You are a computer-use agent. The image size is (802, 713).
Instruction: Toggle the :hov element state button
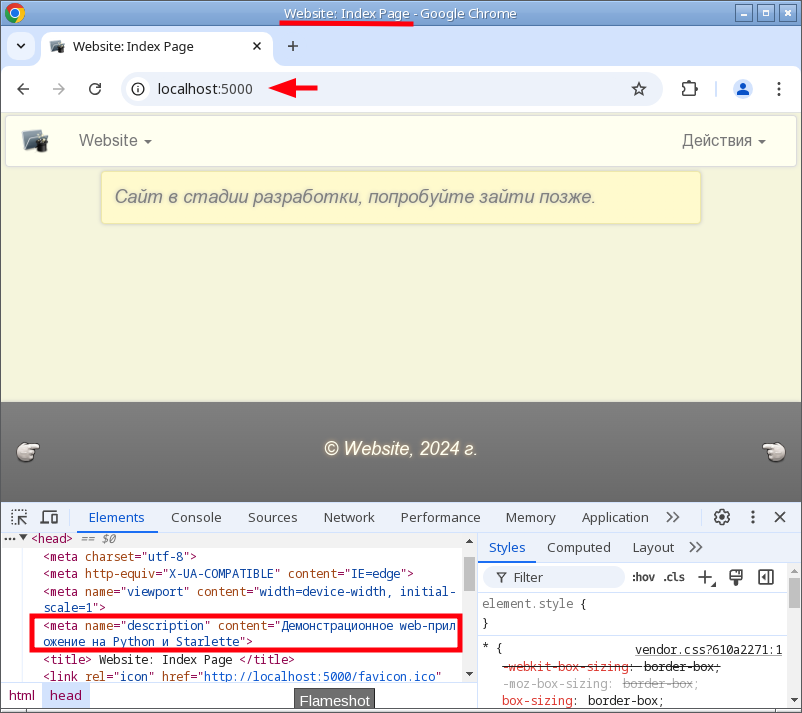point(643,577)
